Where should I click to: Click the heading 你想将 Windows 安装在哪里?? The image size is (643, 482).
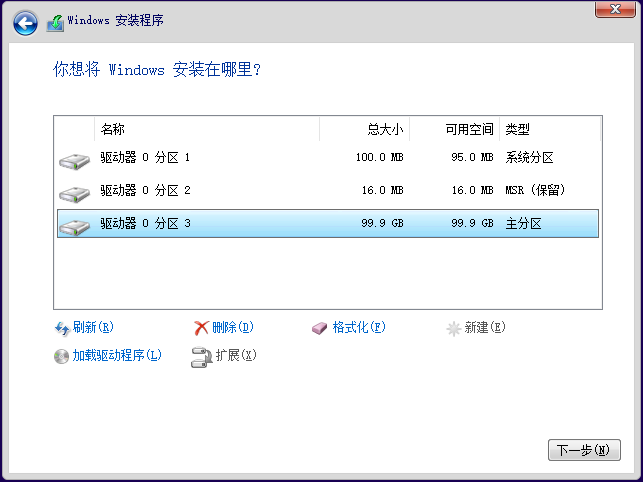point(157,69)
